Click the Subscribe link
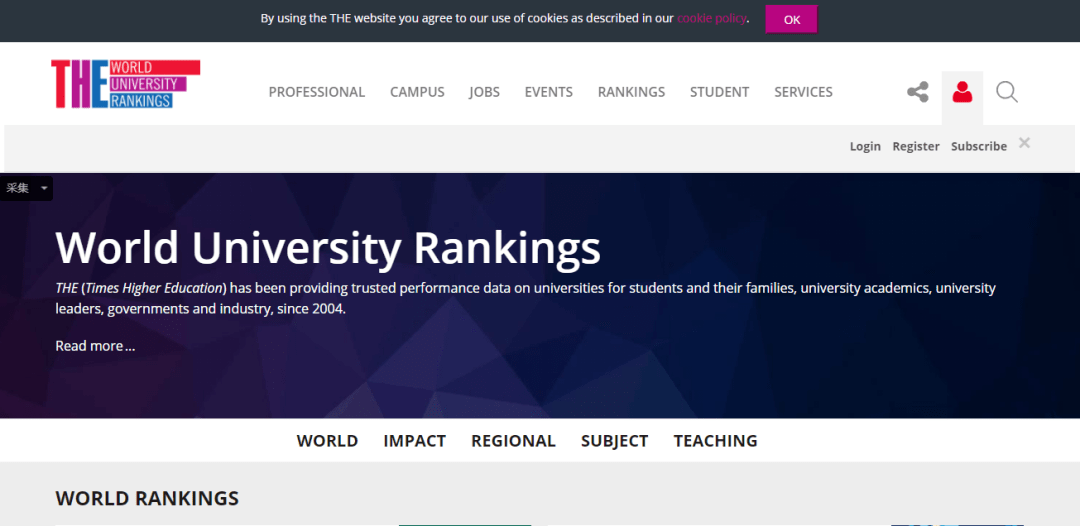This screenshot has height=526, width=1080. 979,146
